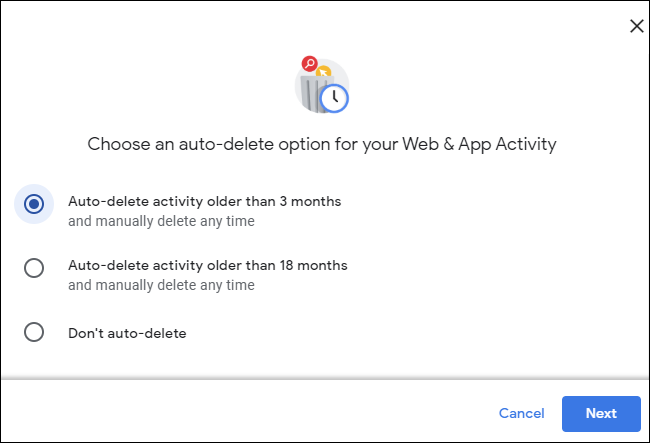
Task: Select the 18 months auto-delete radio button
Action: coord(34,268)
